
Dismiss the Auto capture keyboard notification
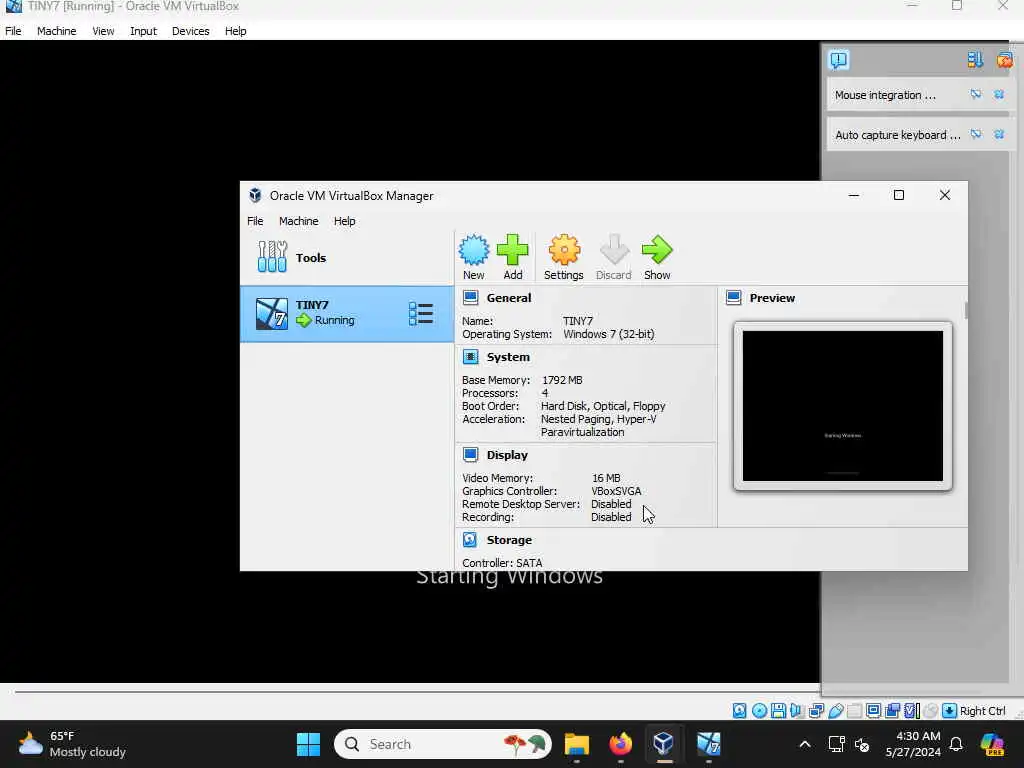(x=999, y=135)
